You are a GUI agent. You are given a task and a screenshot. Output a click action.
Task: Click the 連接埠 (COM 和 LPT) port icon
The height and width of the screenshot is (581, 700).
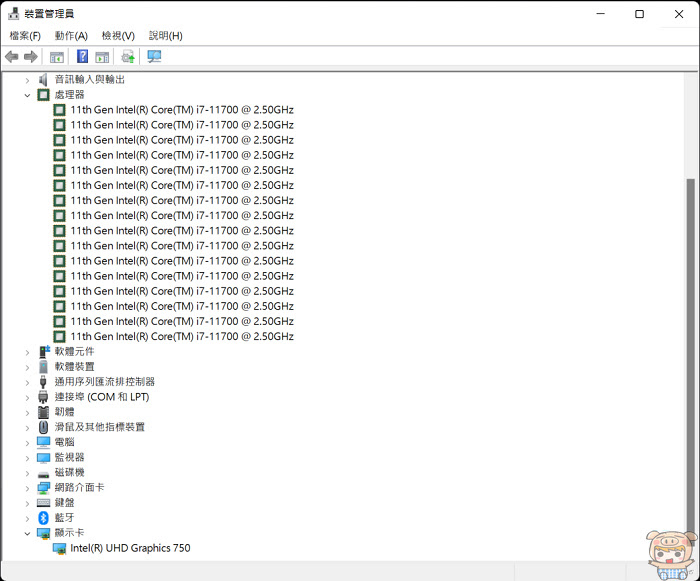[43, 397]
